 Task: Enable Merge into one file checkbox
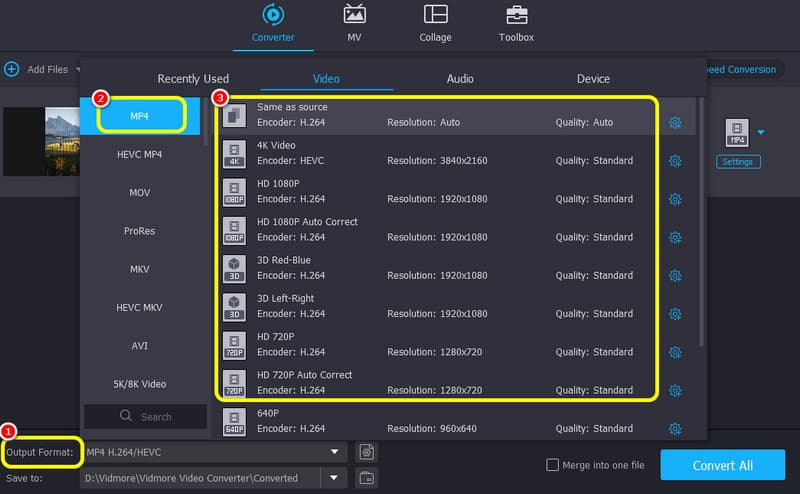(552, 465)
